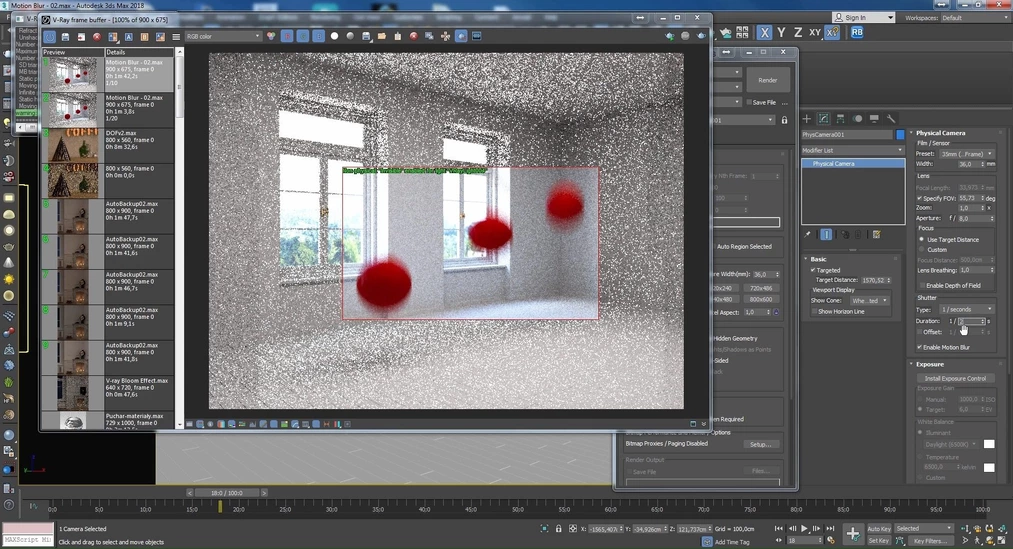1013x549 pixels.
Task: Toggle the Targeted checkbox
Action: pyautogui.click(x=813, y=270)
